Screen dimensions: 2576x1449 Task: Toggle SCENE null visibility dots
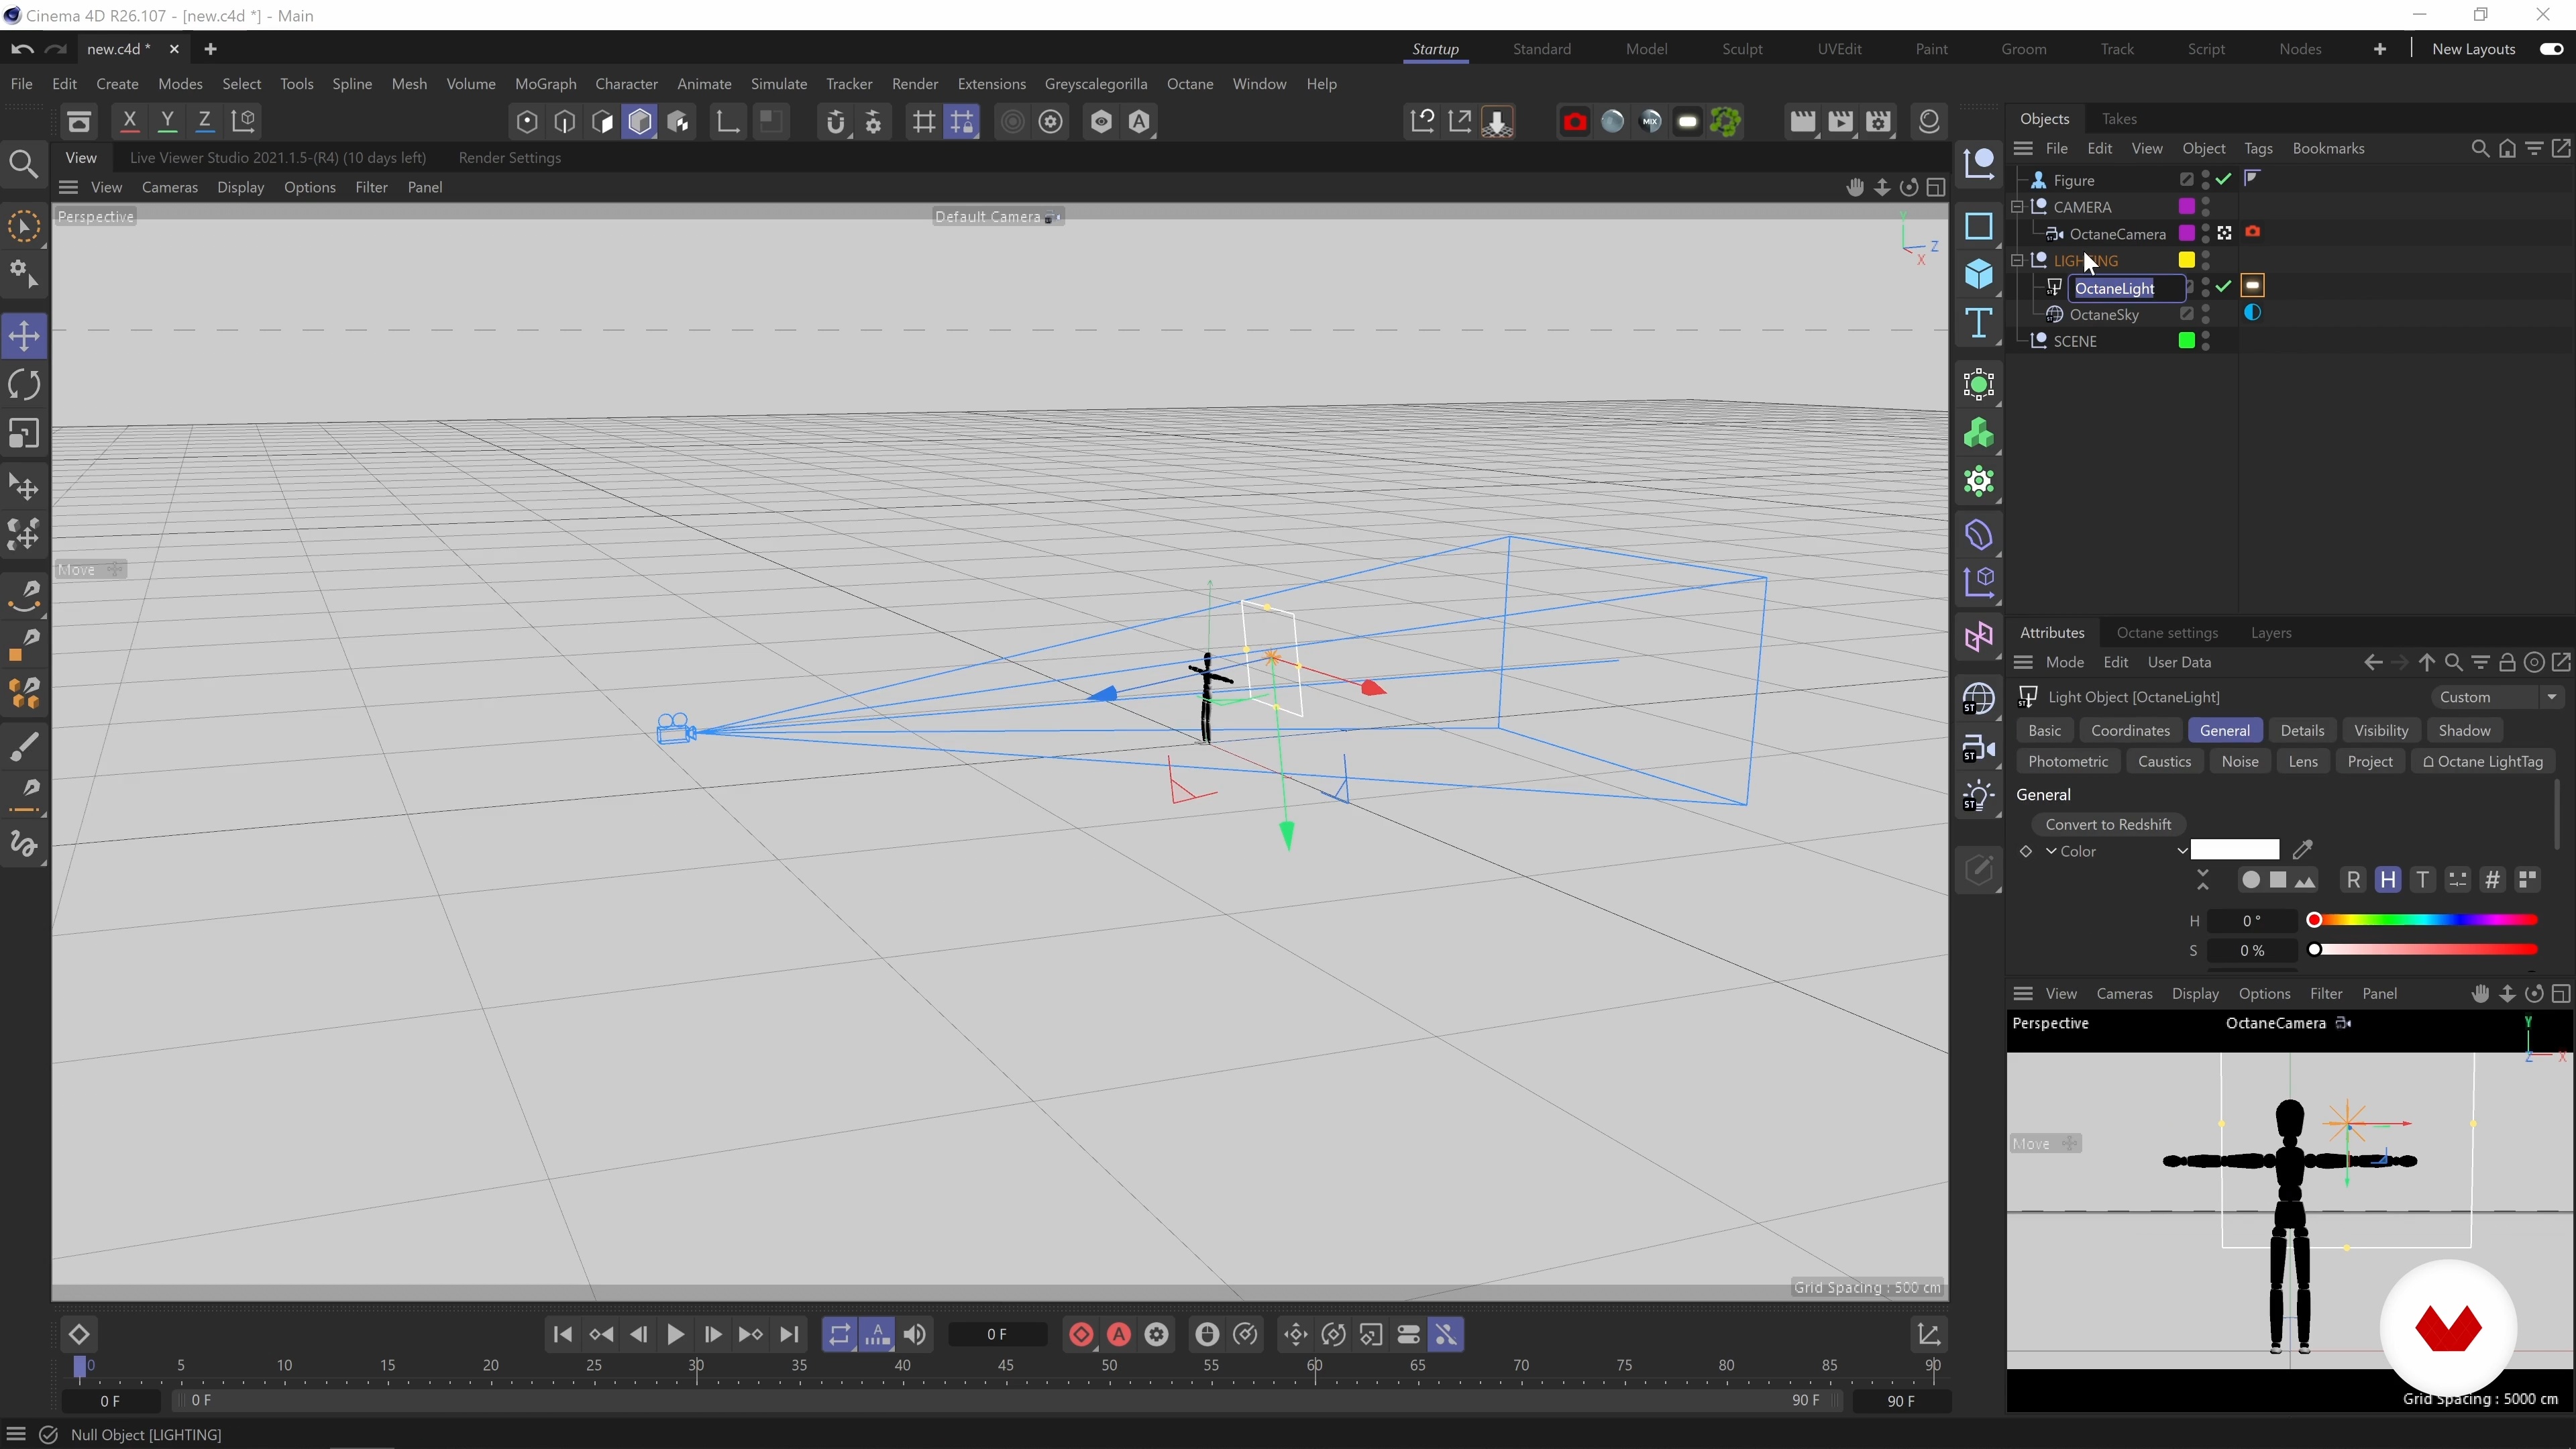click(x=2206, y=341)
